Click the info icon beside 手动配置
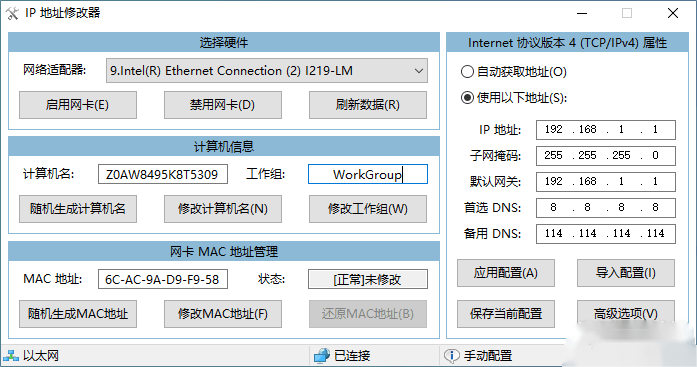The image size is (697, 367). coord(452,355)
